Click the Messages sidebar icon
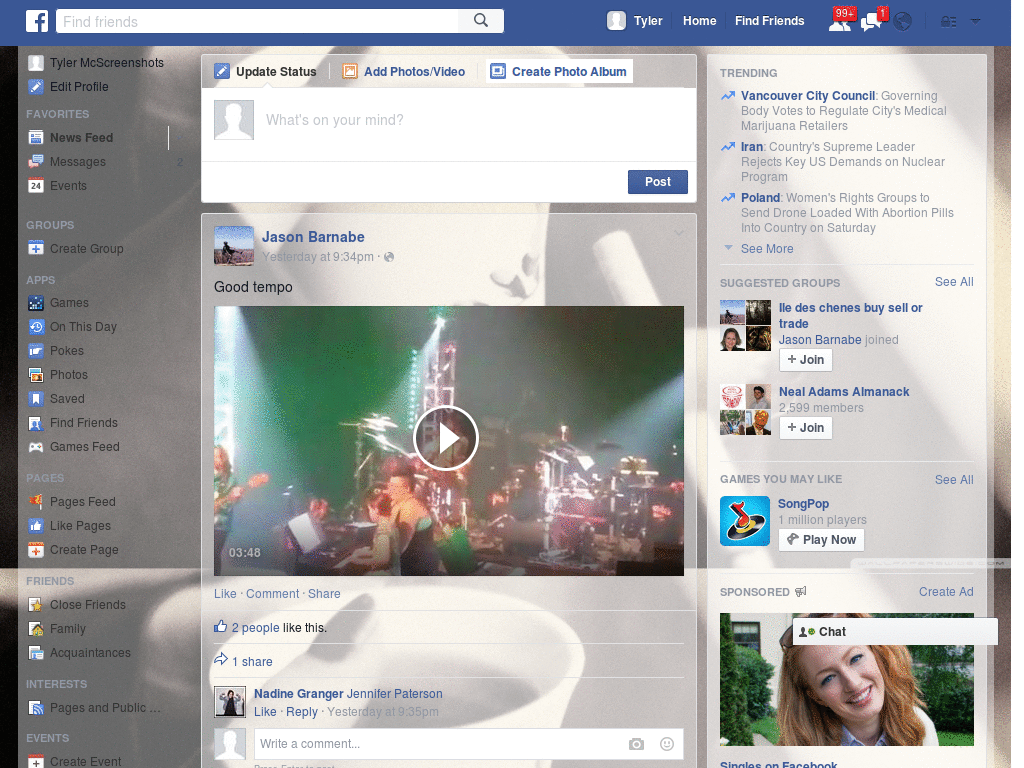Screen dimensions: 1024x768 pos(36,161)
